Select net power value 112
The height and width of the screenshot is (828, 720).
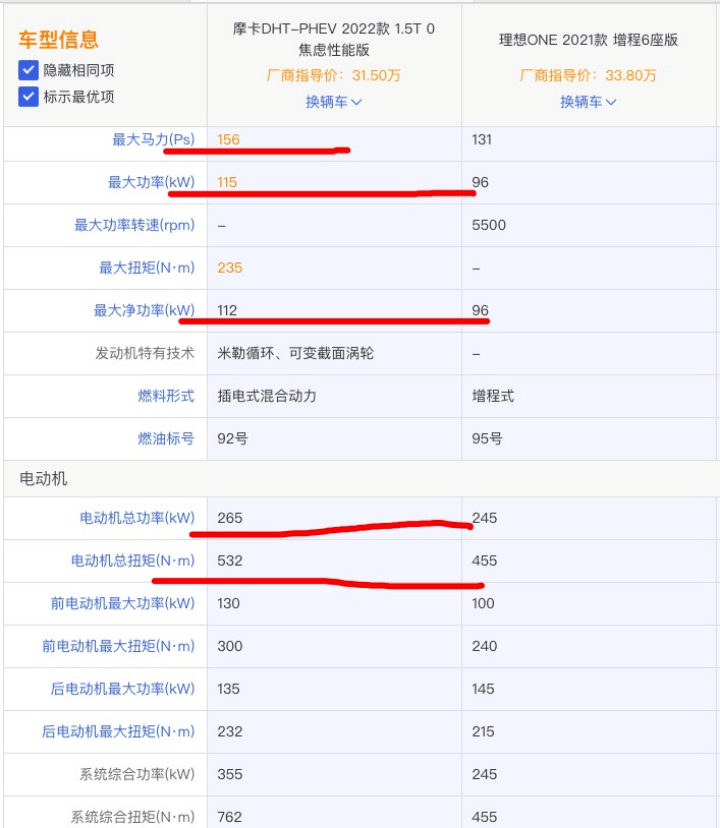[x=227, y=310]
